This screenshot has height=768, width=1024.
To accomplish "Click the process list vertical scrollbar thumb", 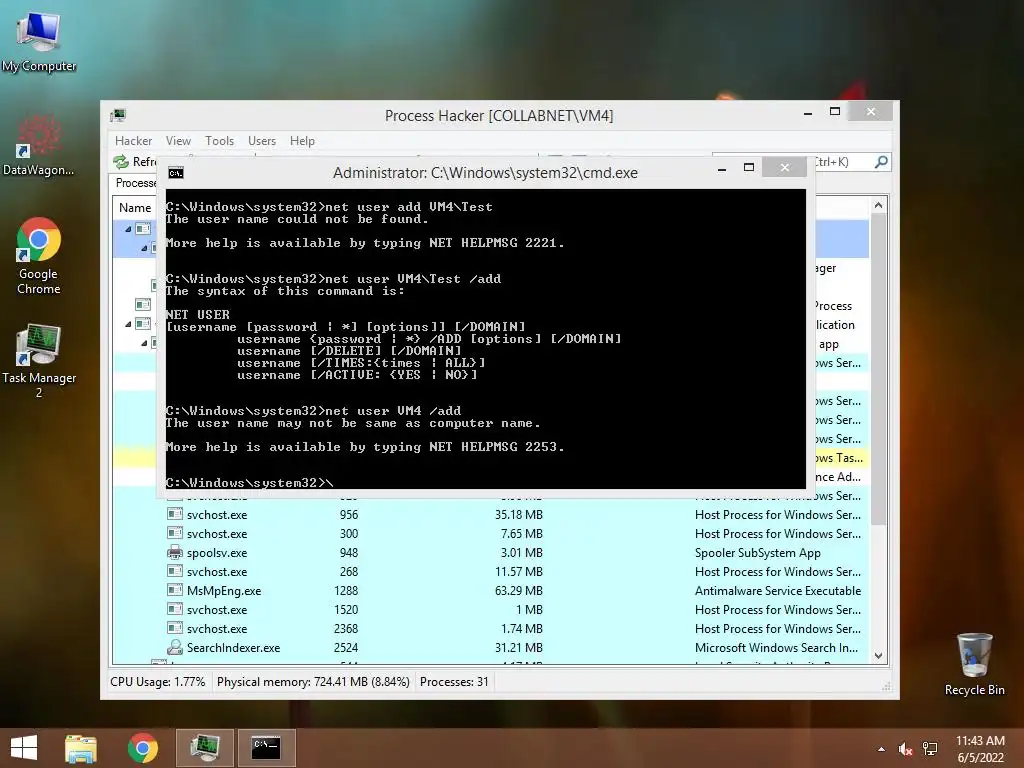I will [878, 369].
